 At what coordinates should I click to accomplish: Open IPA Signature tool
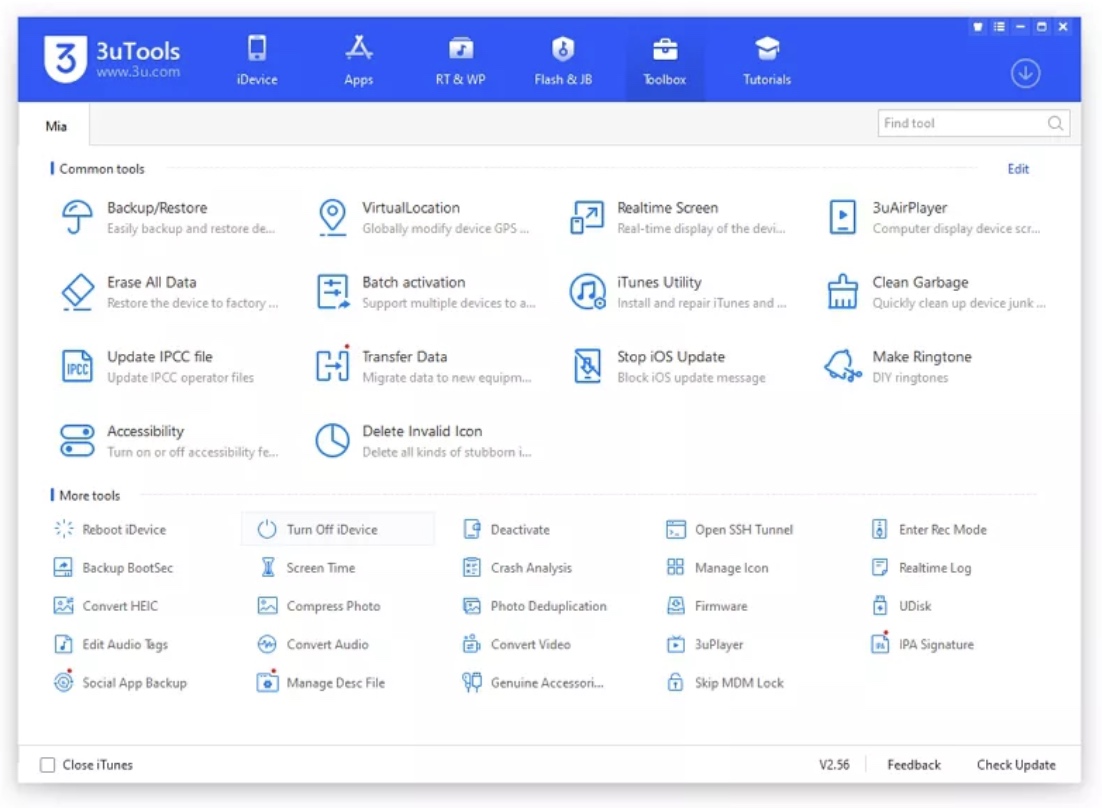point(923,643)
